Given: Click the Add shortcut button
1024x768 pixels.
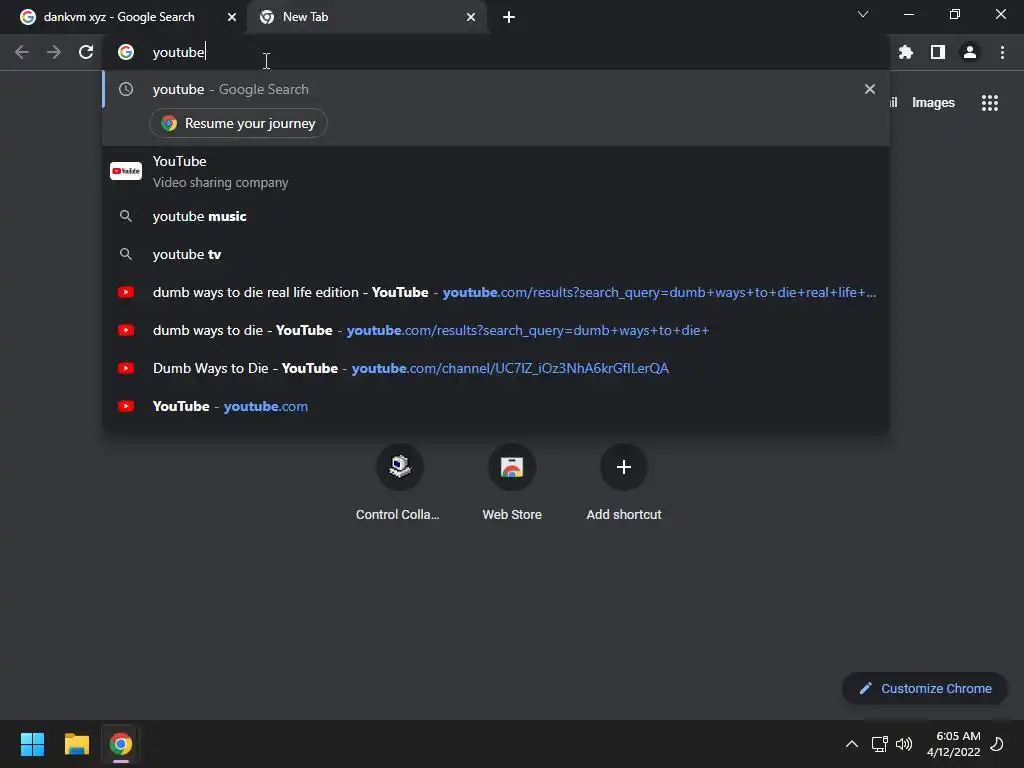Looking at the screenshot, I should click(624, 483).
